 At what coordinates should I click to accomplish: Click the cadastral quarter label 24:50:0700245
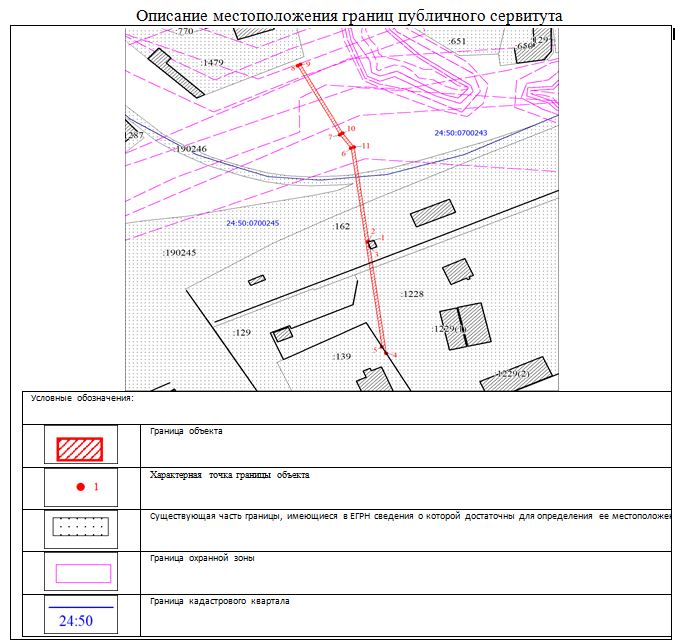click(x=252, y=223)
